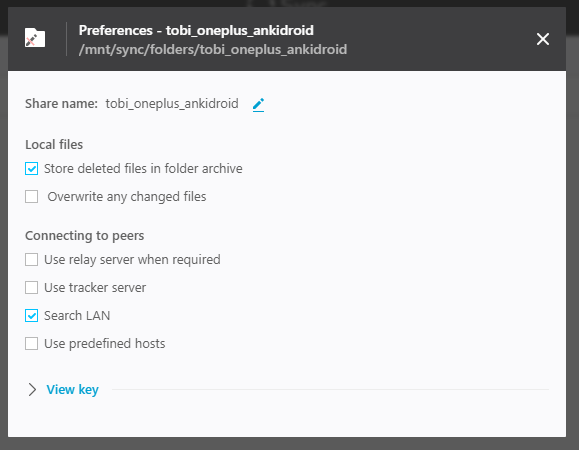Open the View key link

72,389
